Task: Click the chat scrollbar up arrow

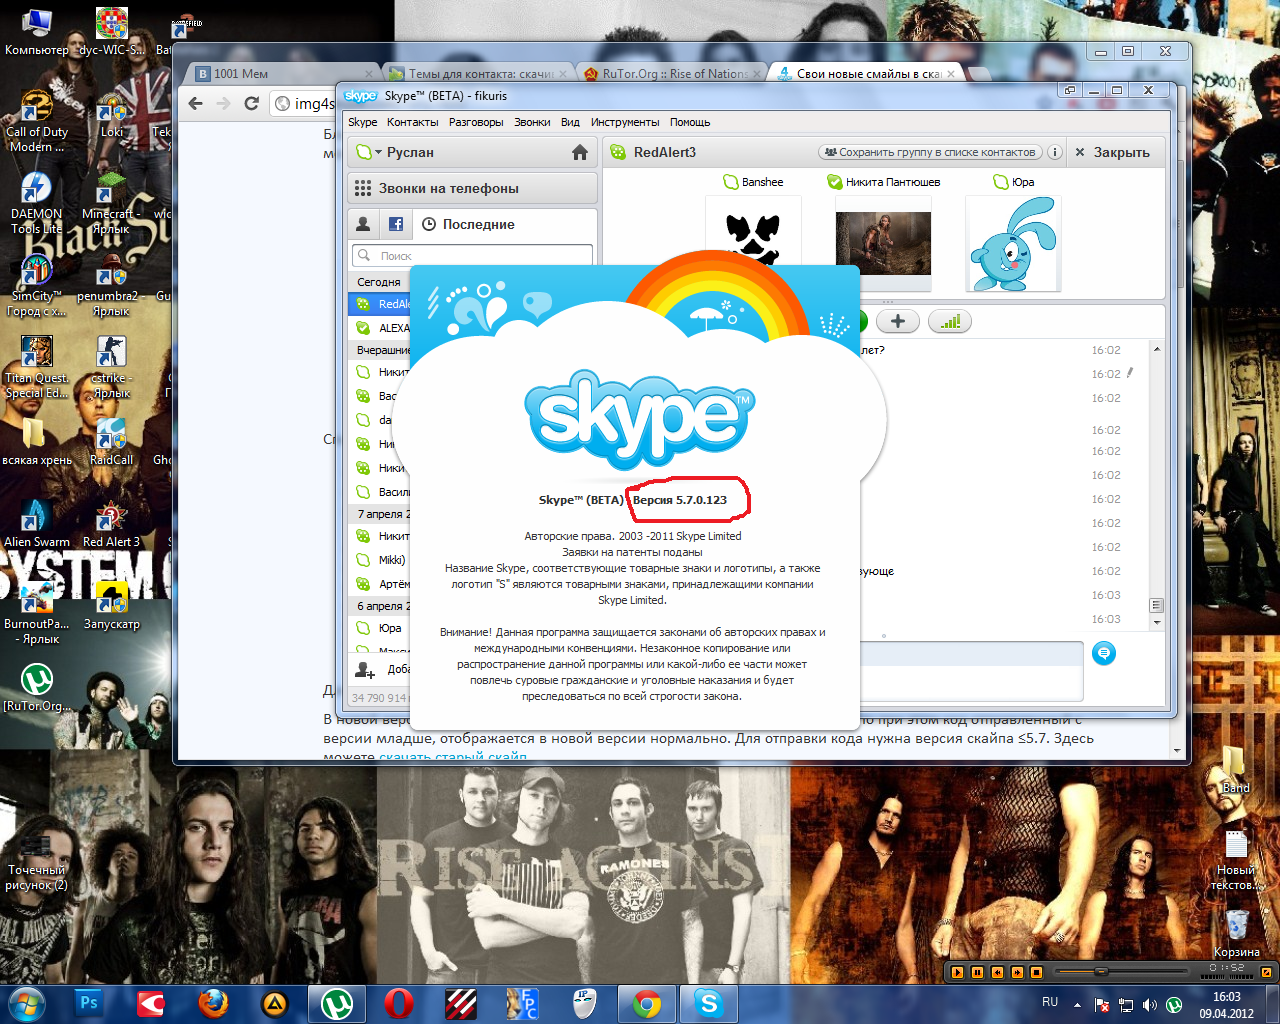Action: [1157, 349]
